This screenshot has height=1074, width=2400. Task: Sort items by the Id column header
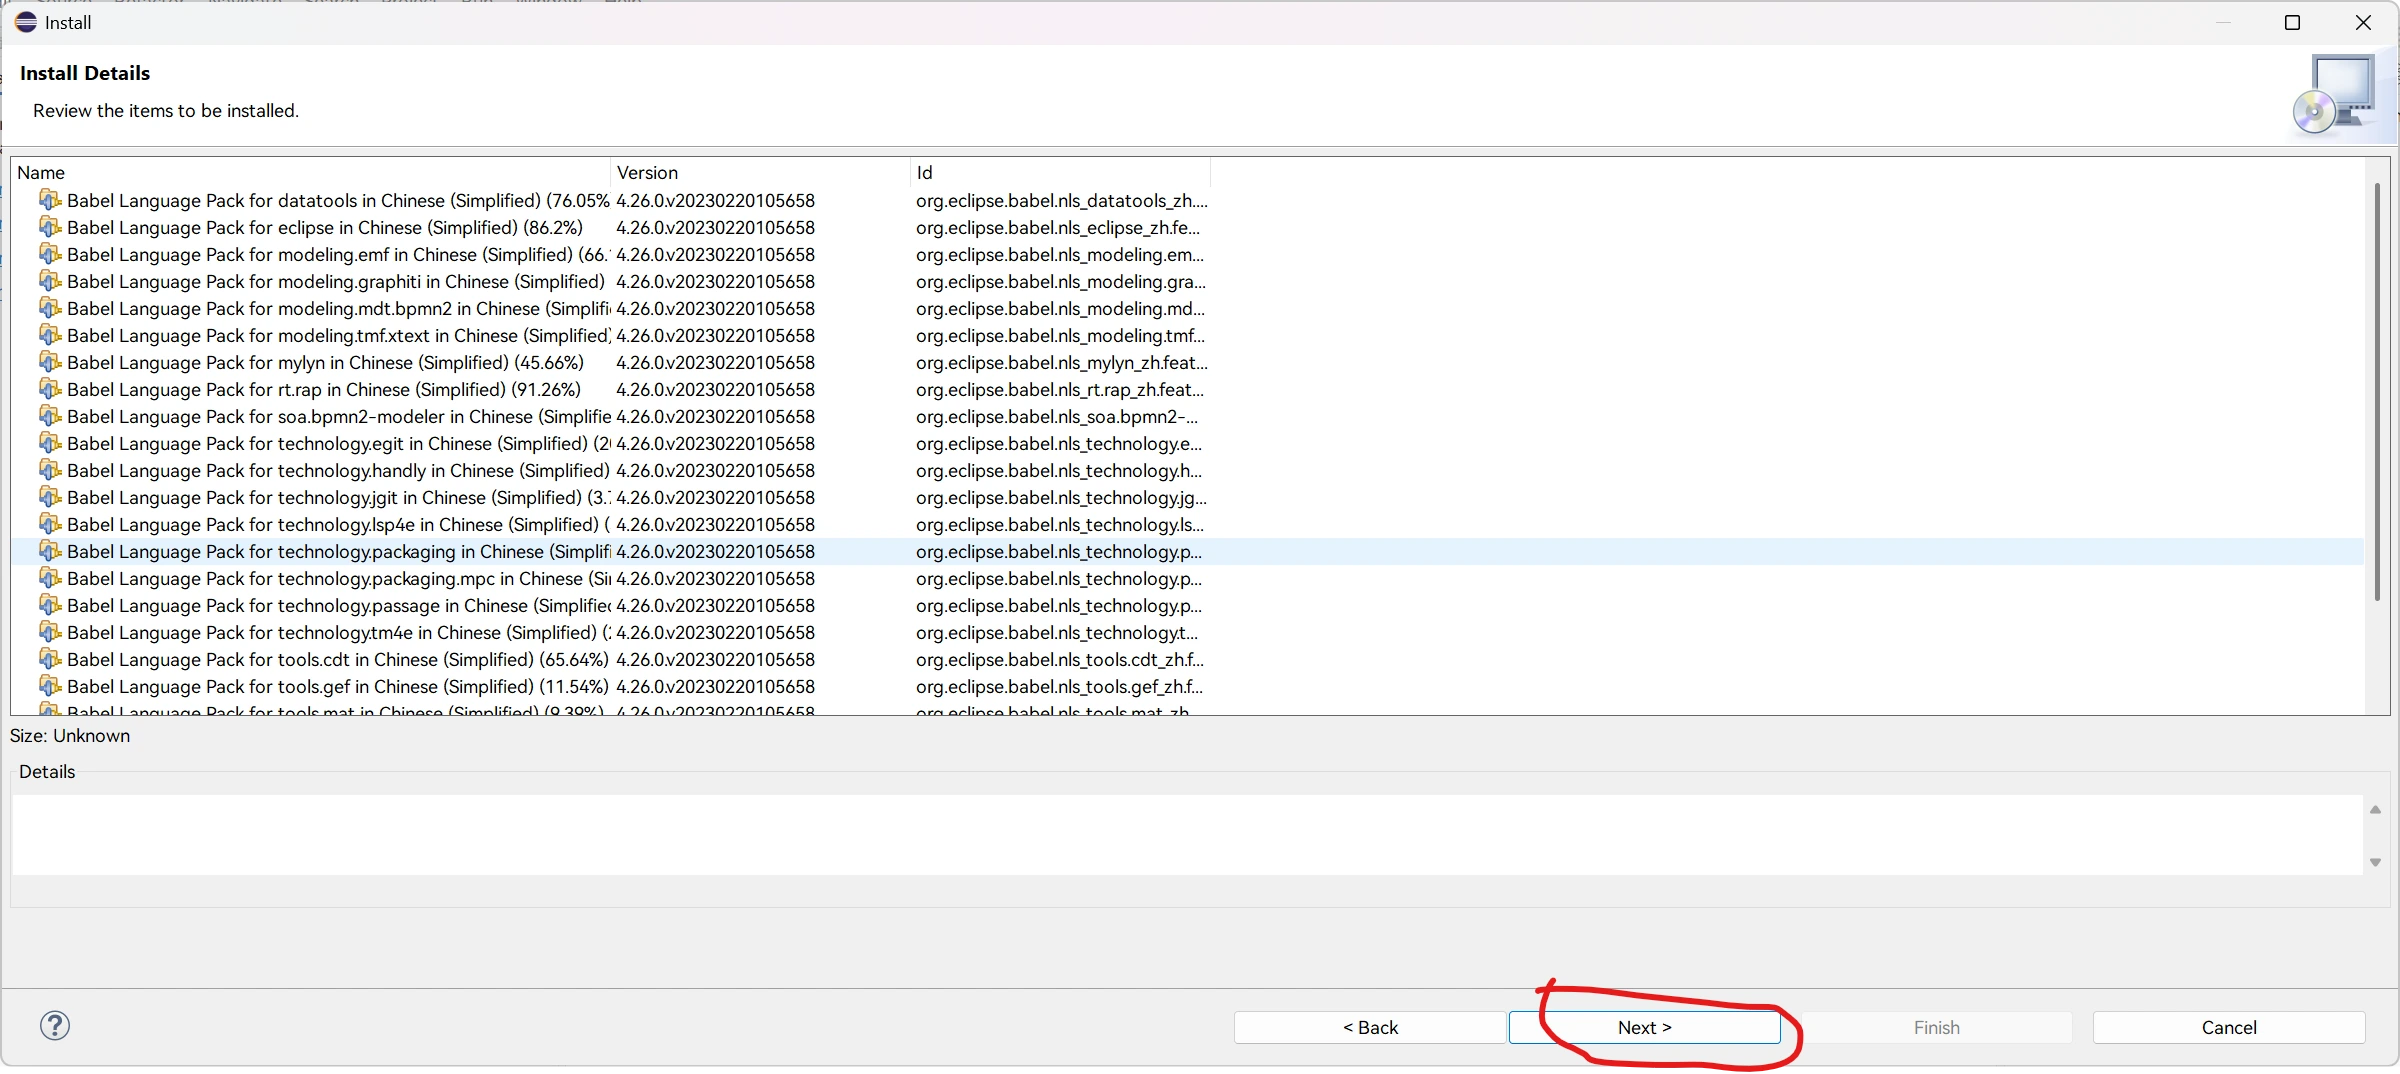(1060, 172)
